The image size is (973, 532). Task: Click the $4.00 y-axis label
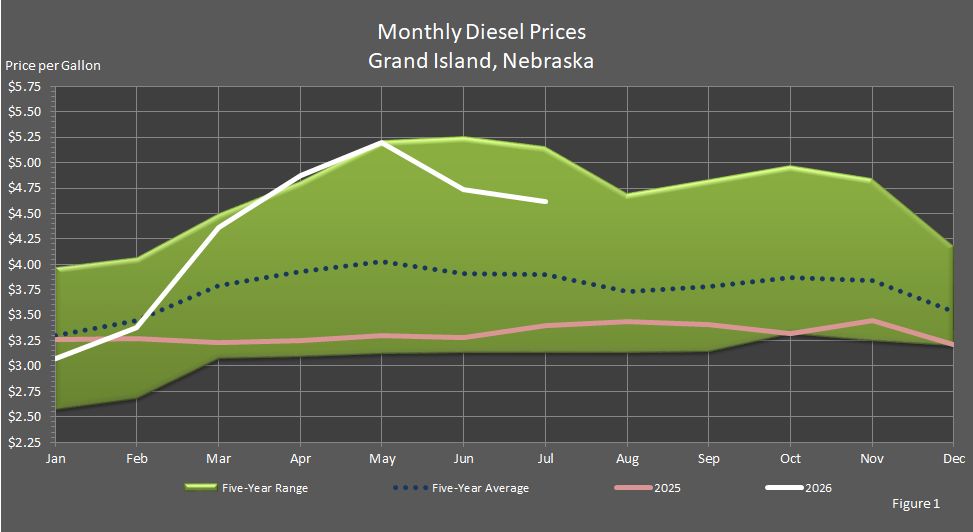(24, 264)
